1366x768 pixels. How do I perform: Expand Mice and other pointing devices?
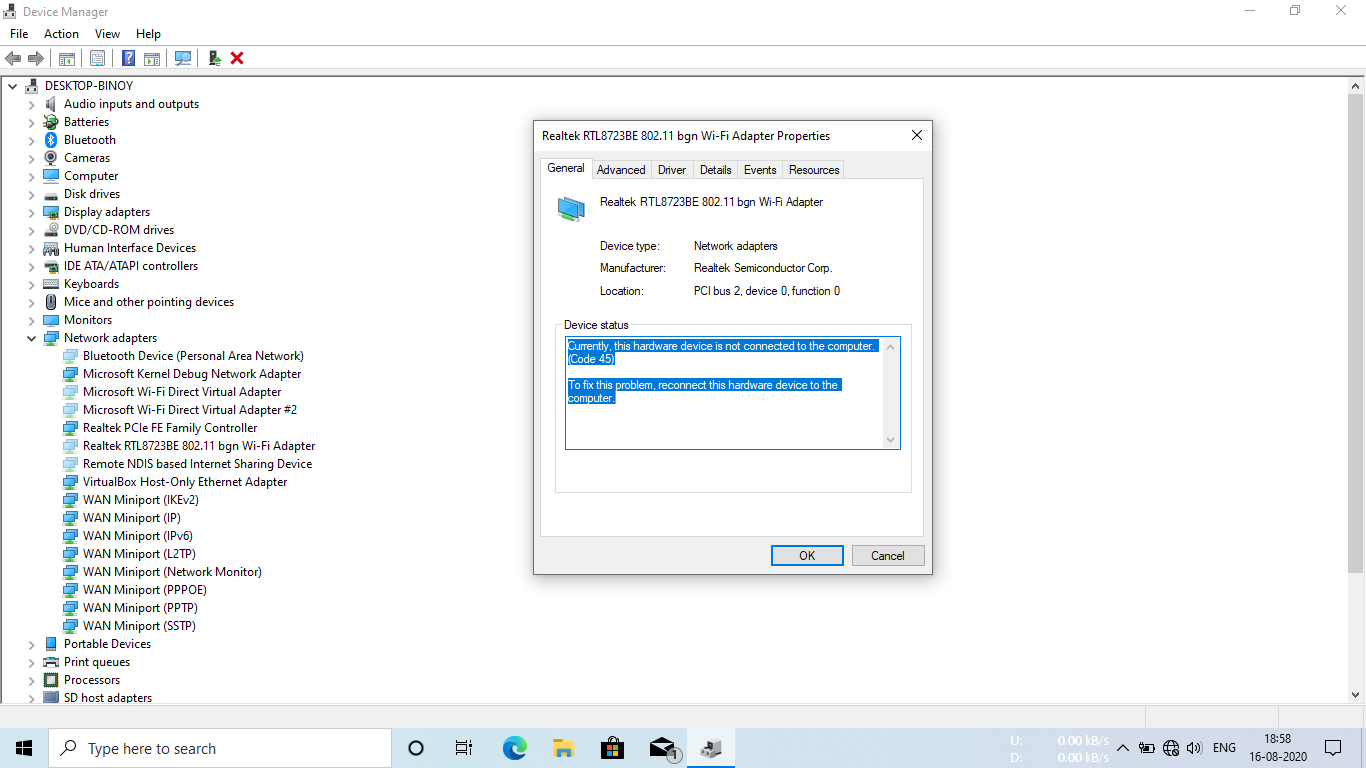click(x=32, y=302)
